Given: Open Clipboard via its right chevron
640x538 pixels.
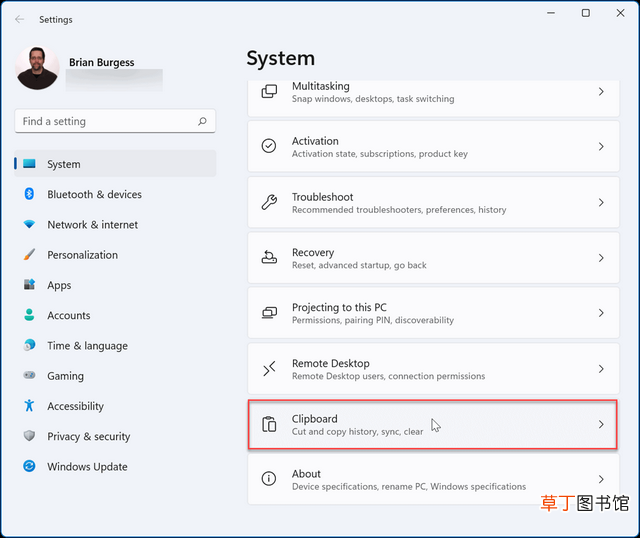Looking at the screenshot, I should 601,424.
